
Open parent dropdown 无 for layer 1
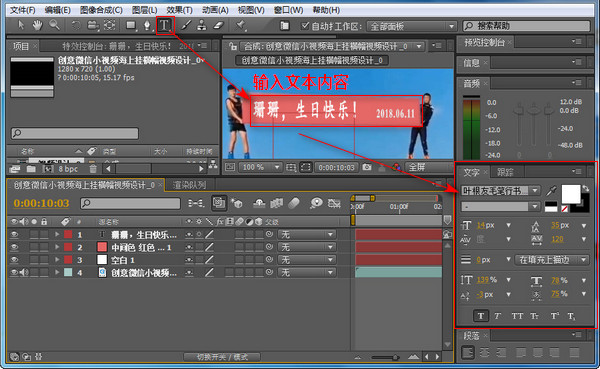(x=307, y=234)
